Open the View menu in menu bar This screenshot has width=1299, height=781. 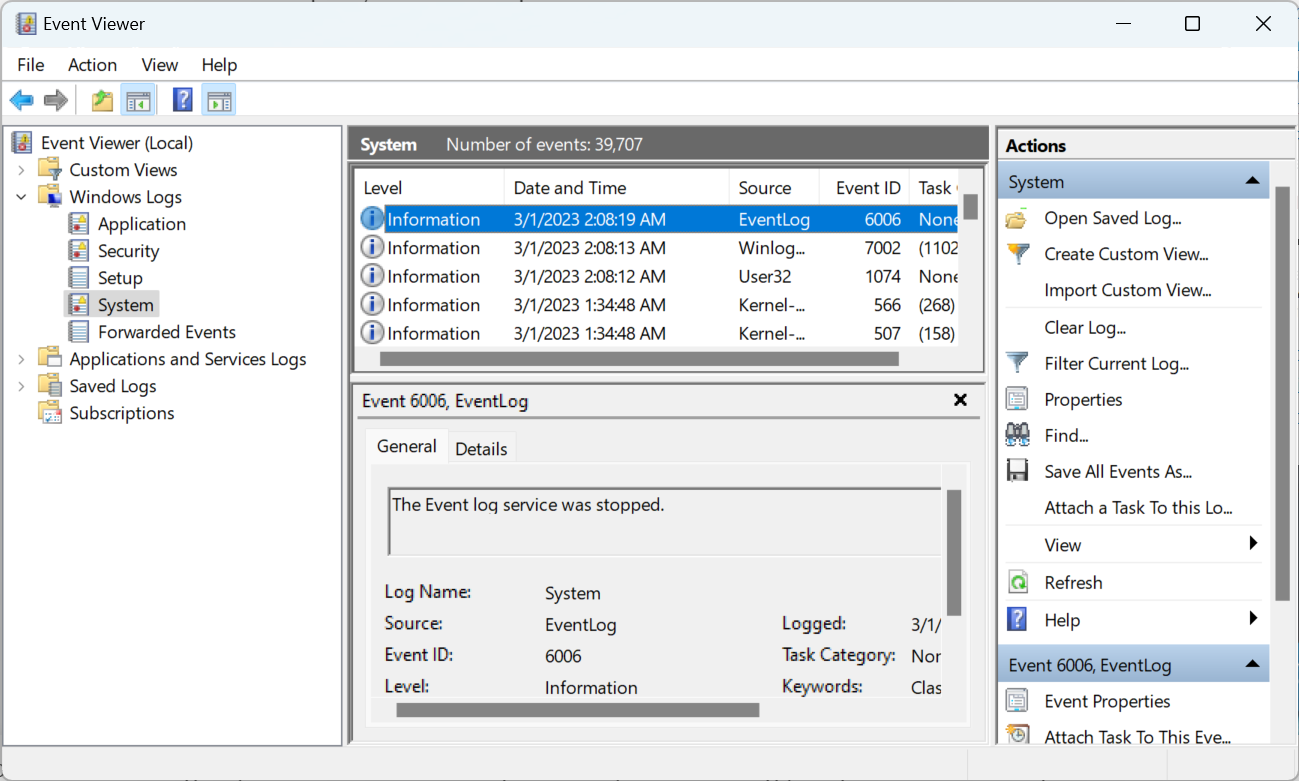tap(160, 65)
